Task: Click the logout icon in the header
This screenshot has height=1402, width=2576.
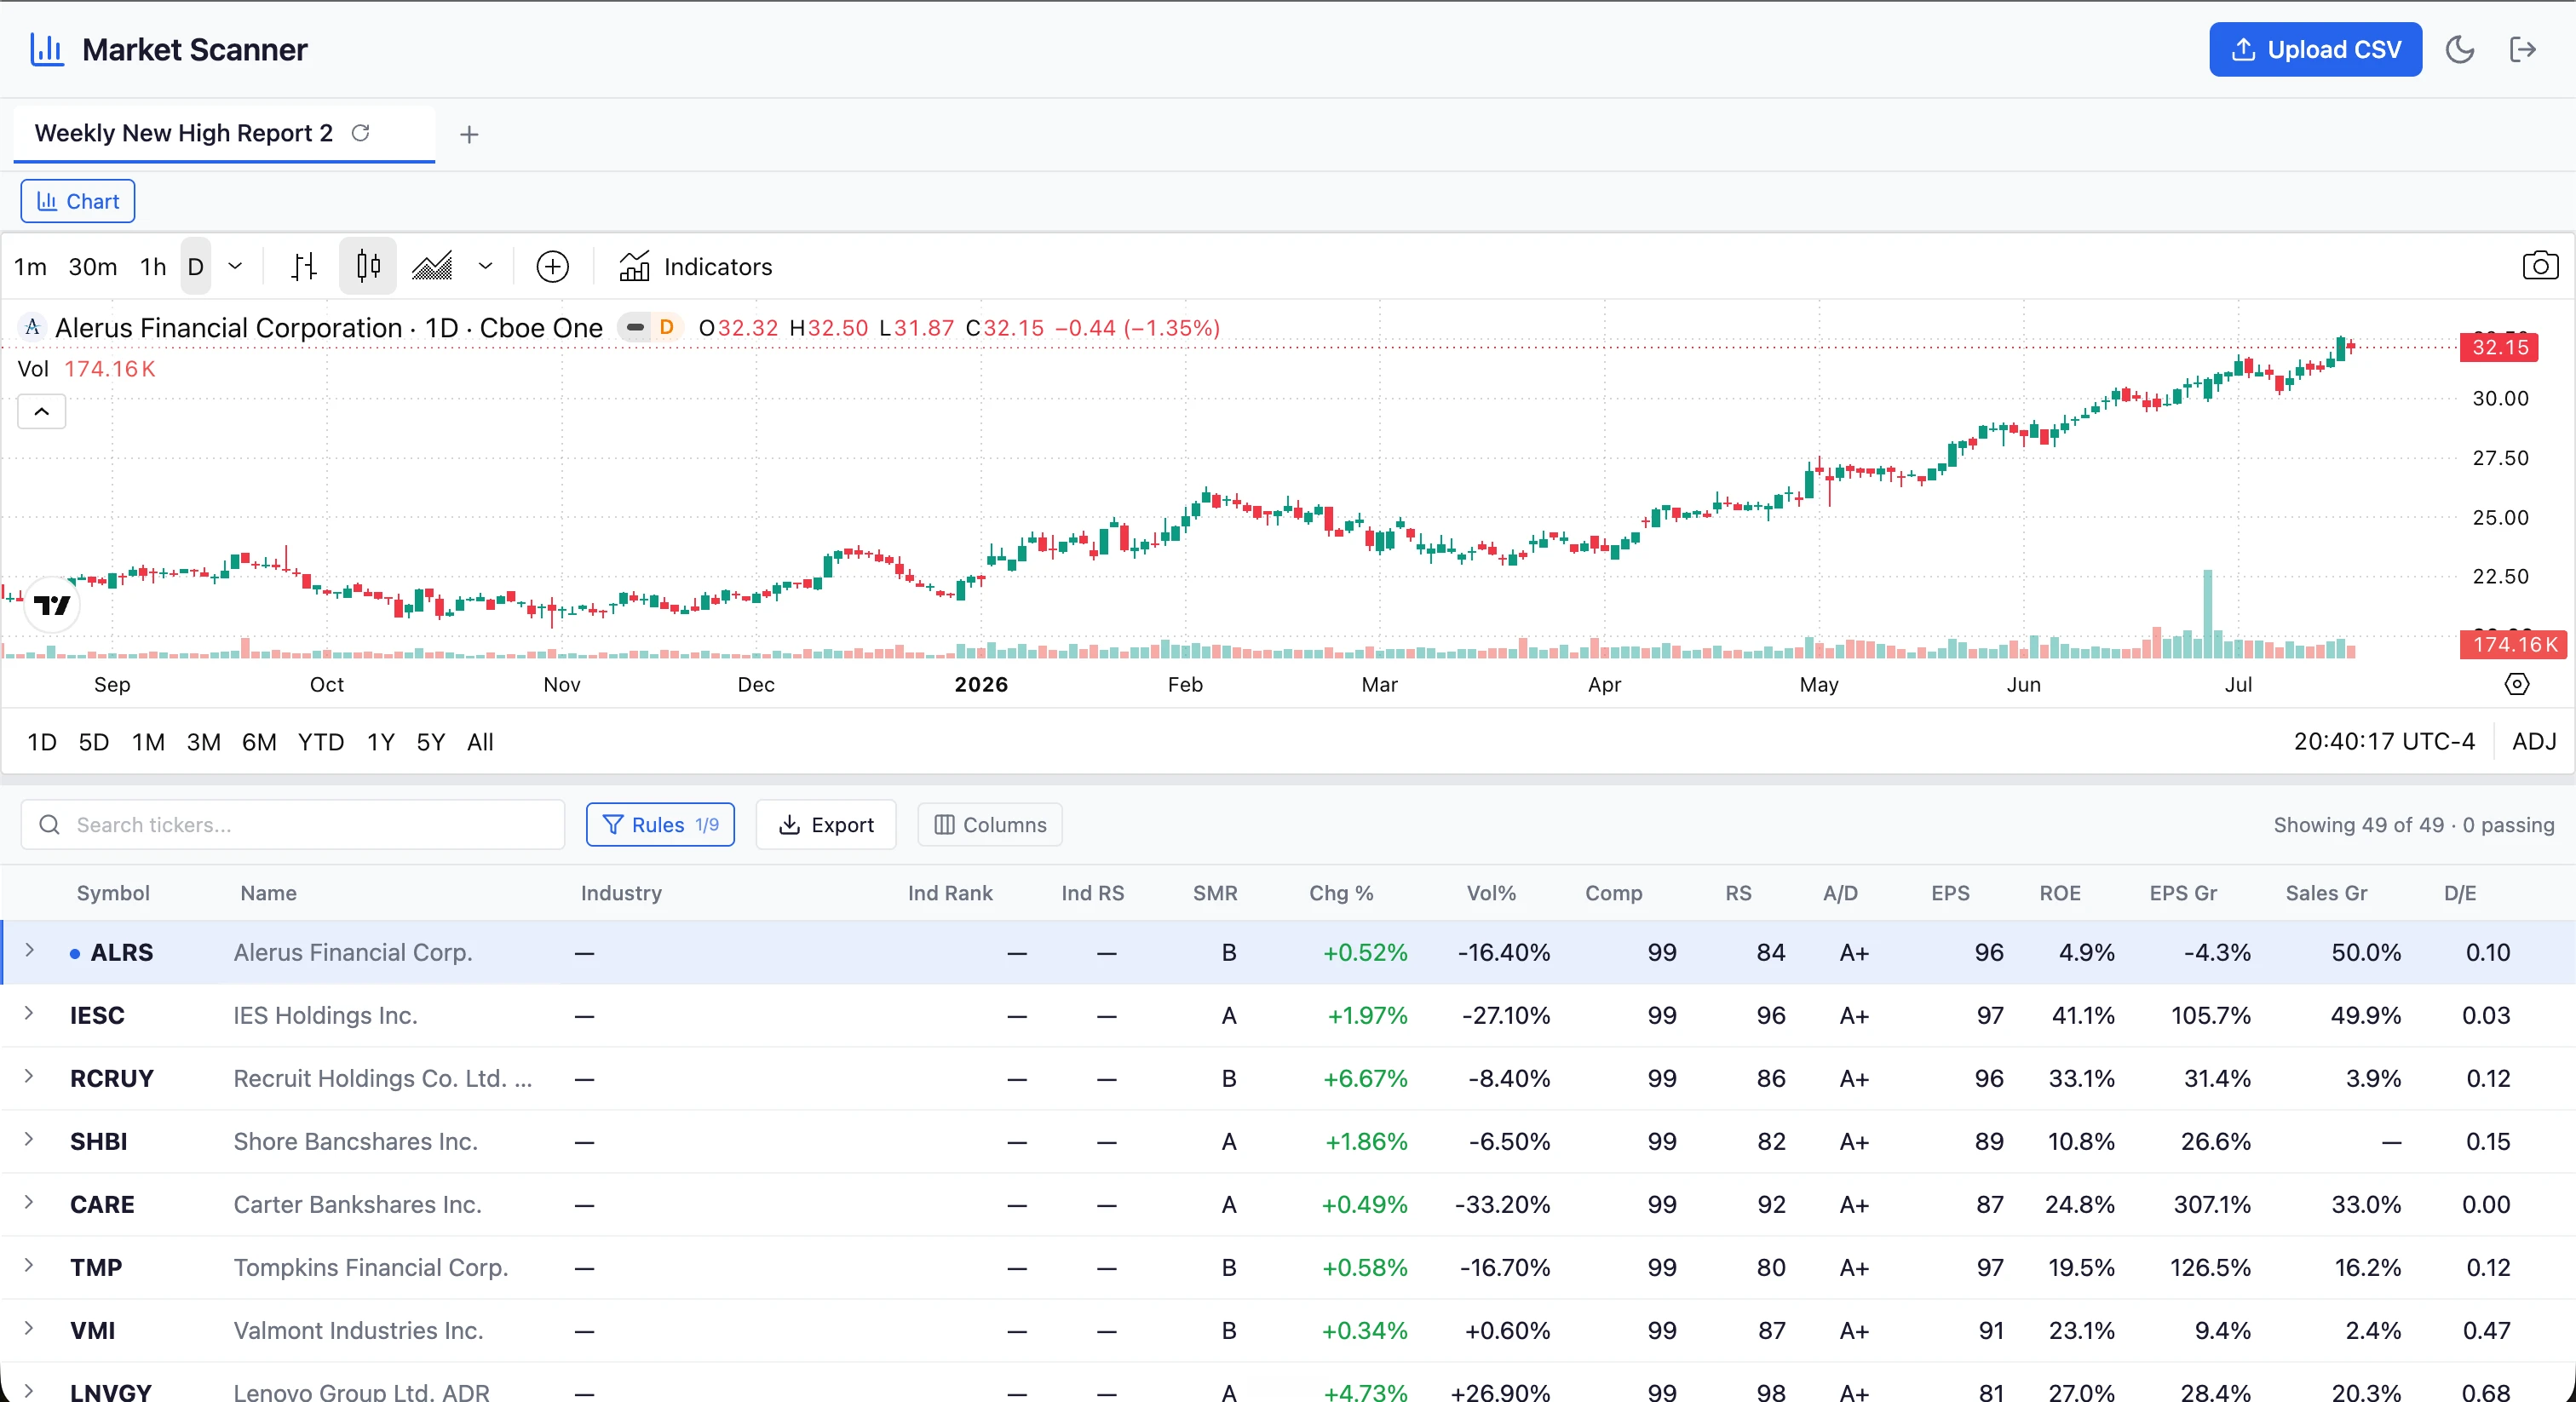Action: pos(2523,49)
